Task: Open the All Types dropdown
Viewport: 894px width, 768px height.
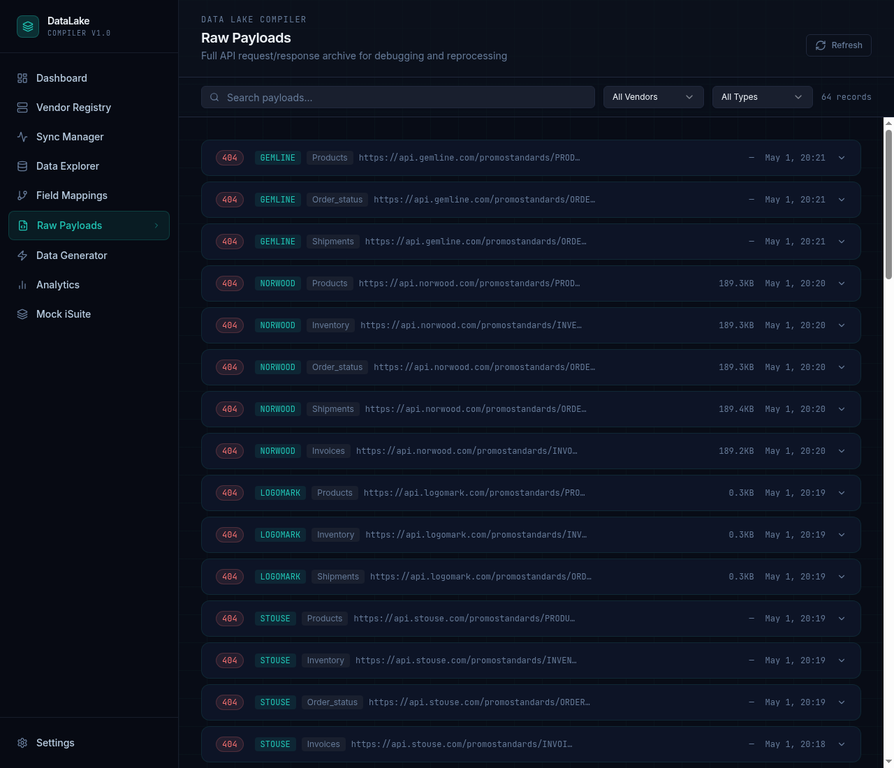Action: coord(762,97)
